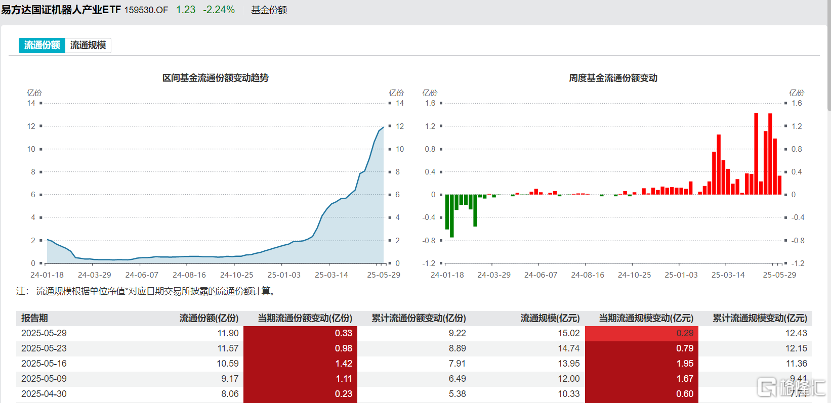Click the 9.22 cumulative share change cell
Image resolution: width=832 pixels, height=404 pixels.
tap(458, 333)
